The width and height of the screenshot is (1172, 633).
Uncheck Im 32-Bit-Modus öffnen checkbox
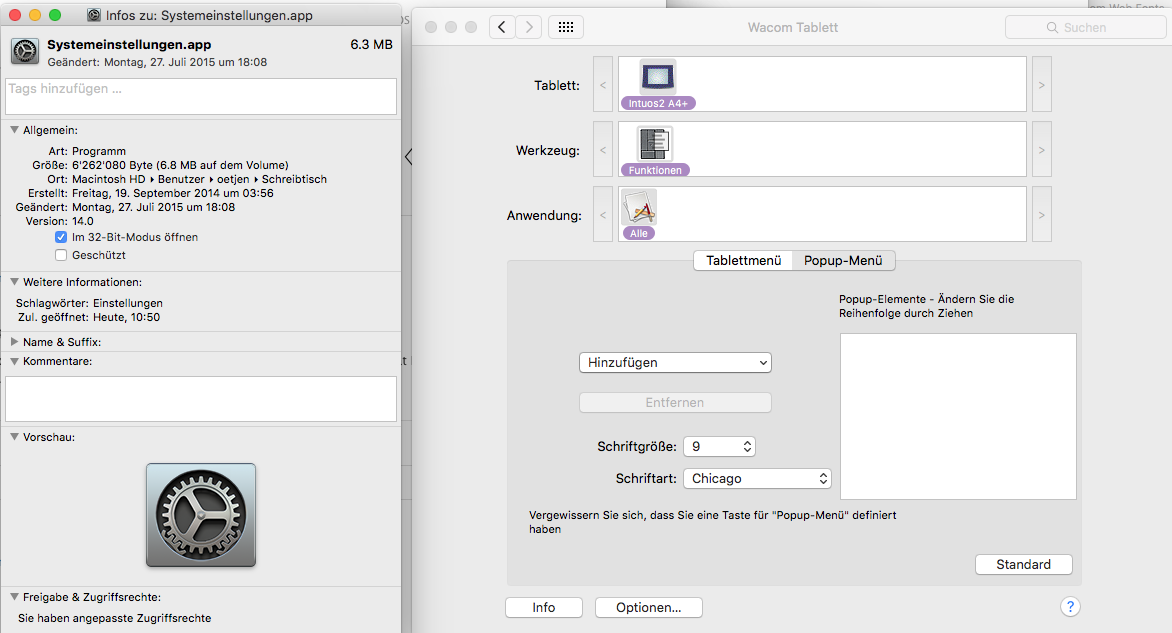click(x=61, y=237)
